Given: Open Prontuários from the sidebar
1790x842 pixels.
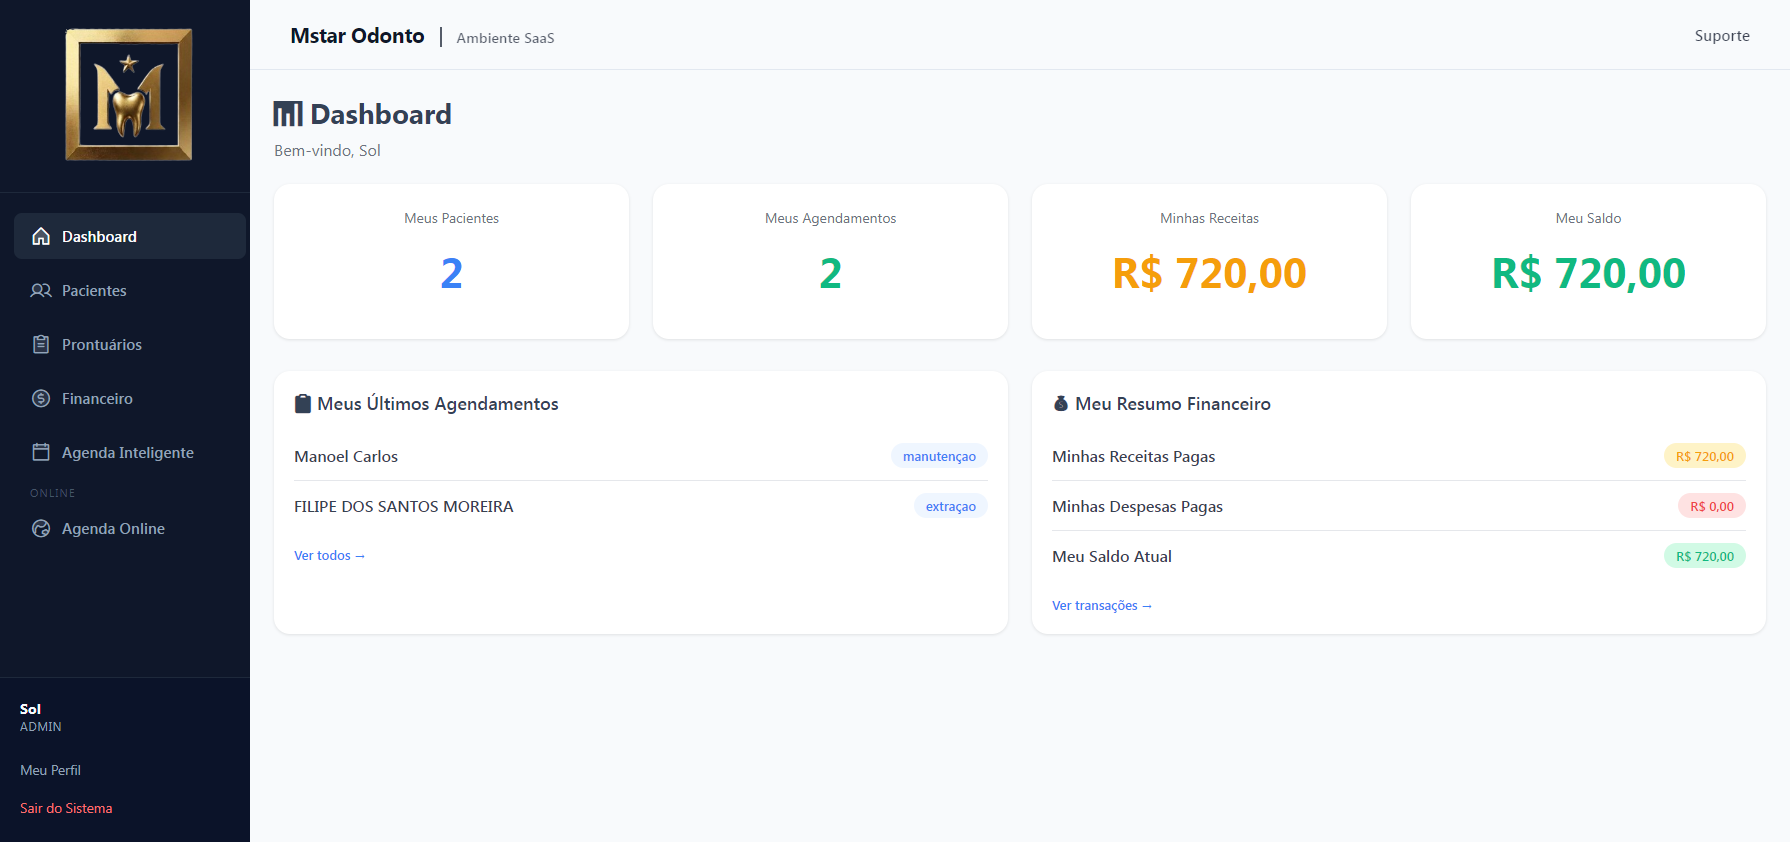Looking at the screenshot, I should (x=130, y=344).
